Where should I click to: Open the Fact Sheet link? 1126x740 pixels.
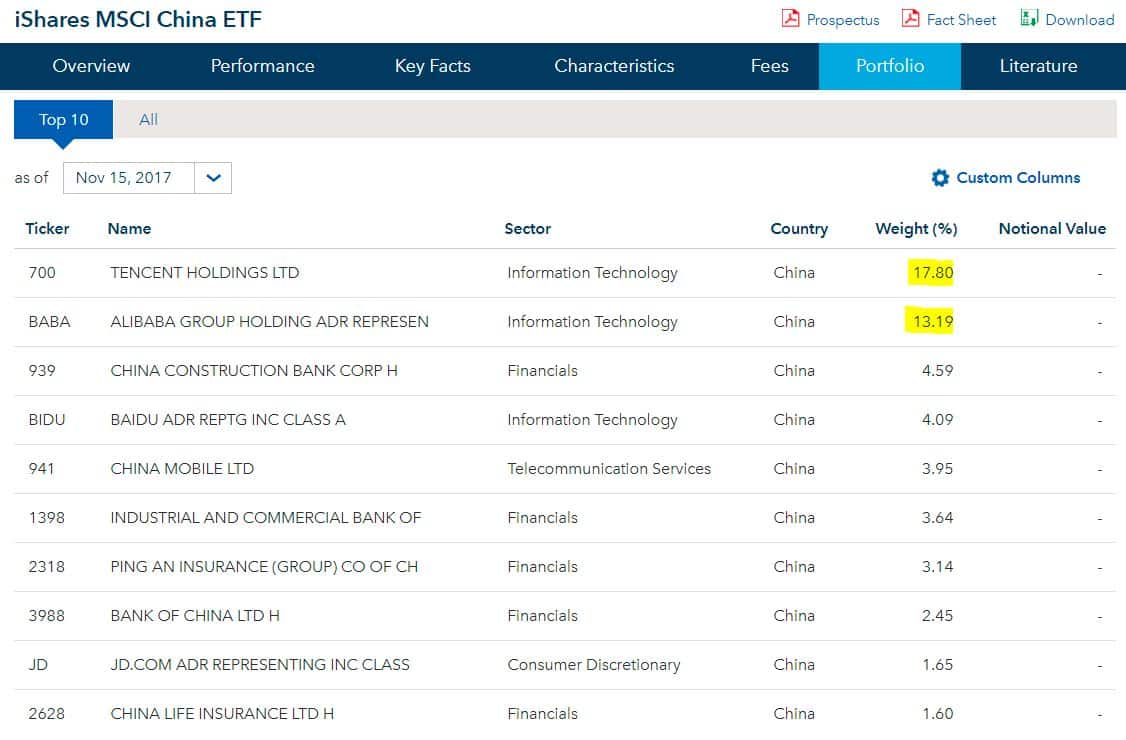[962, 20]
